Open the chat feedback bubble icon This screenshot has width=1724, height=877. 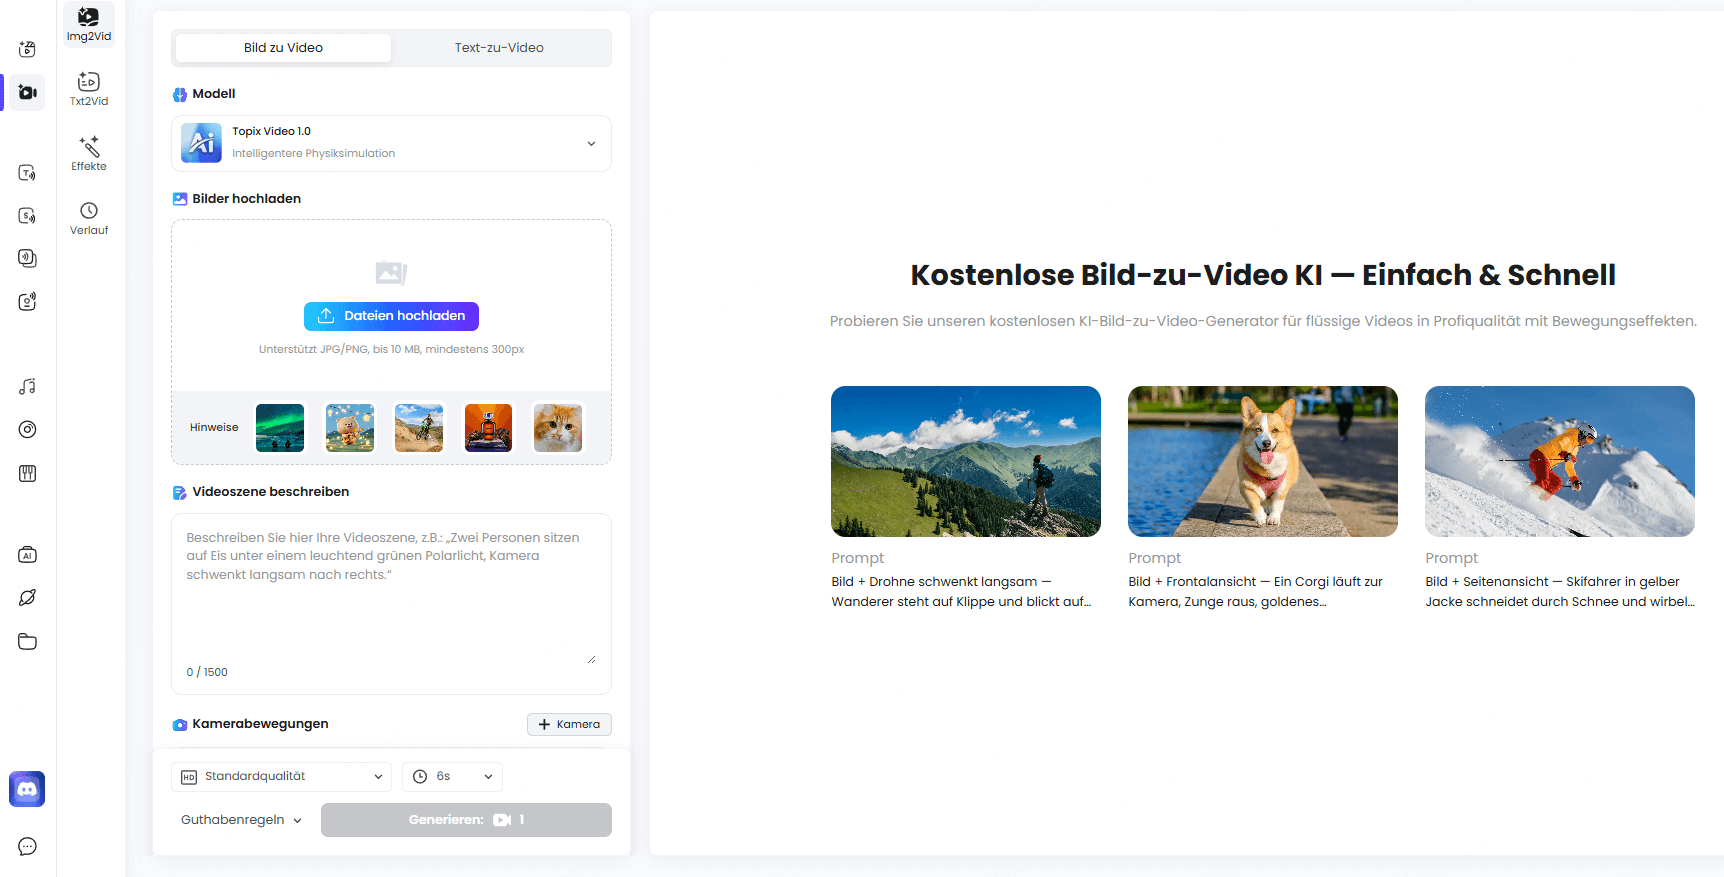(x=28, y=846)
